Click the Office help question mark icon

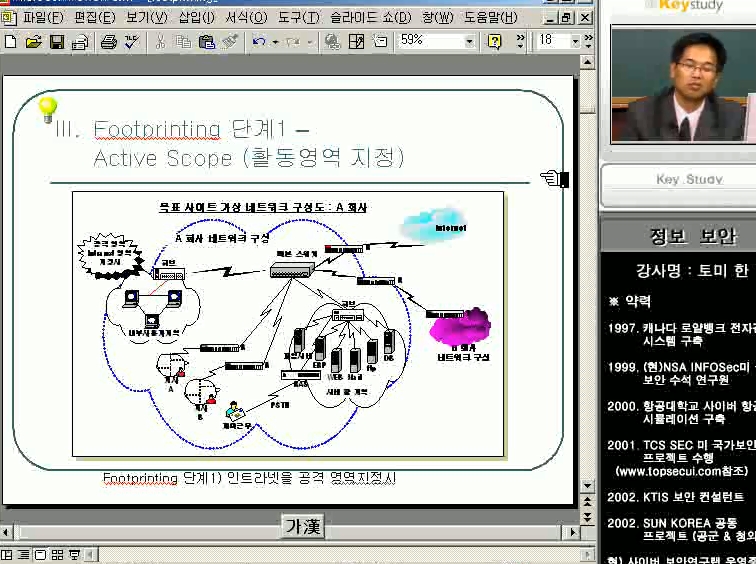494,42
